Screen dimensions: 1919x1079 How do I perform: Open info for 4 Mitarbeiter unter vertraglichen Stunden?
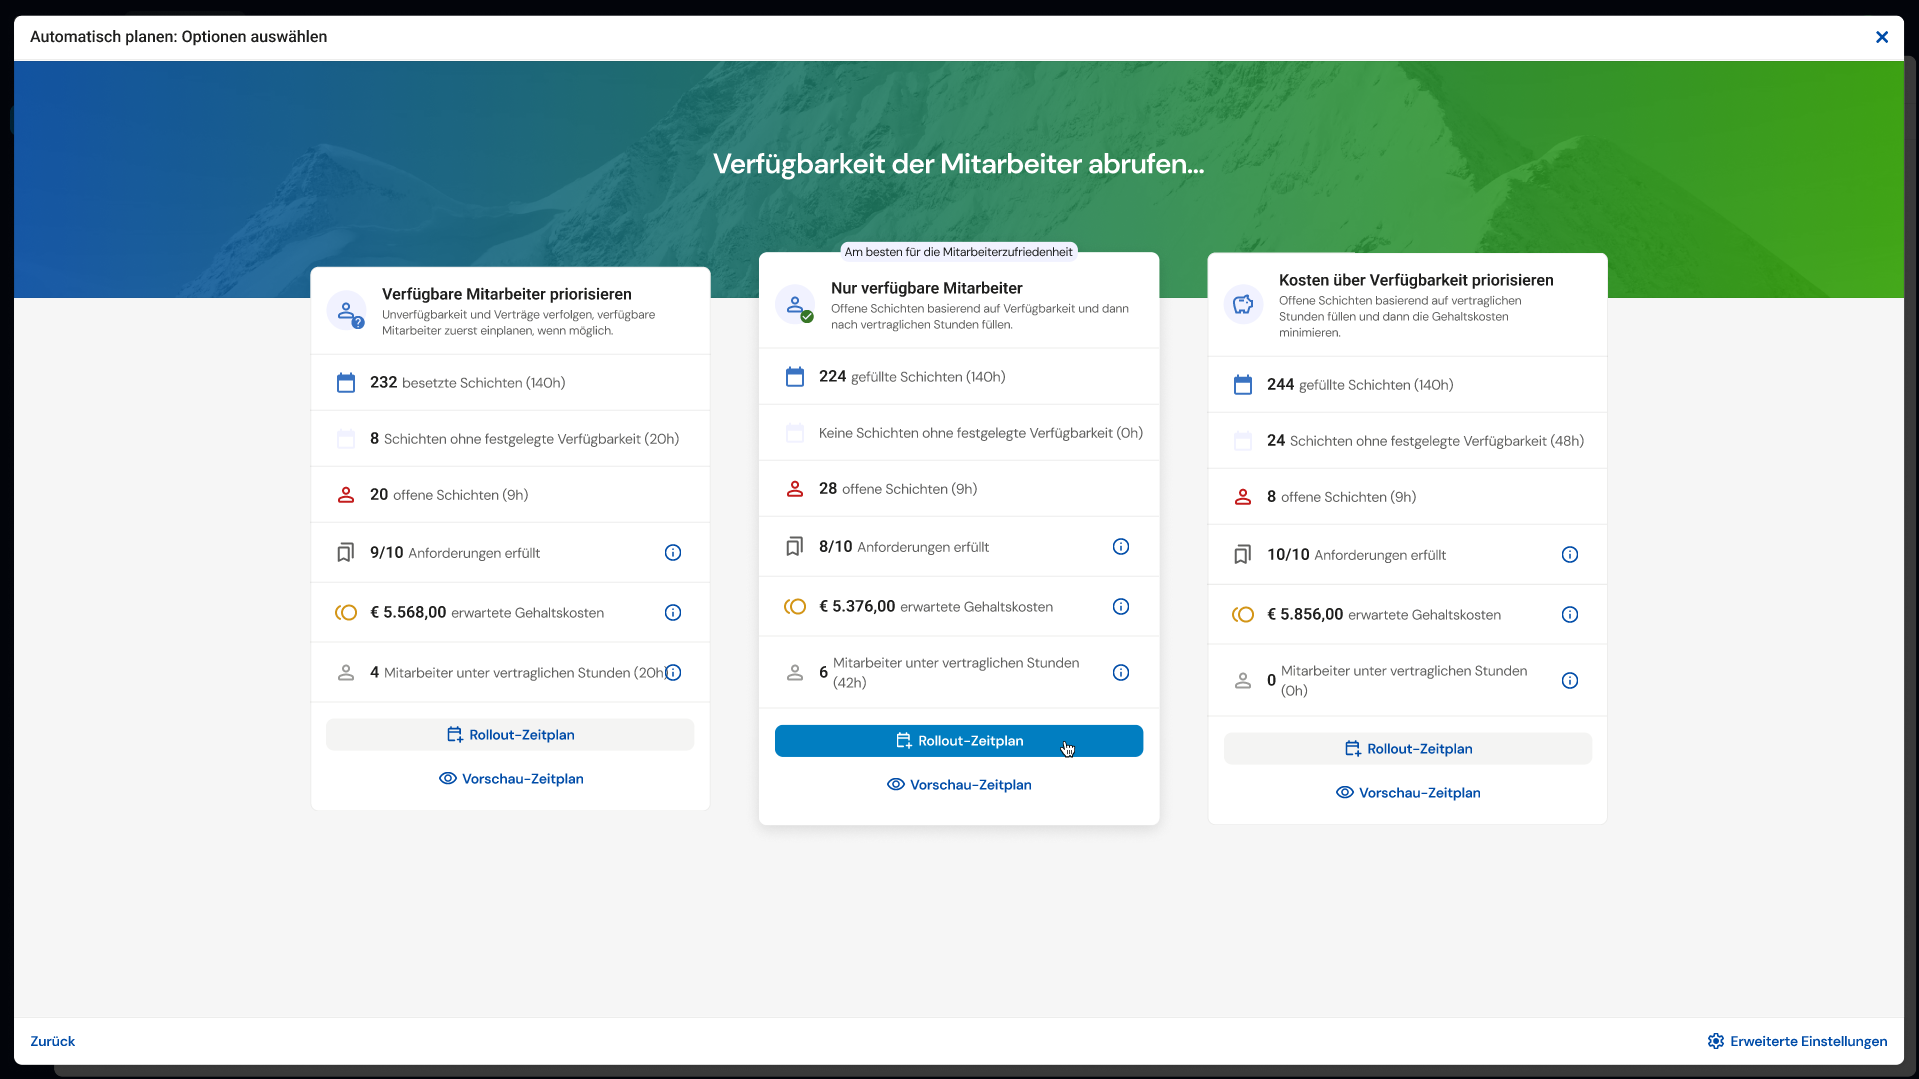[673, 673]
